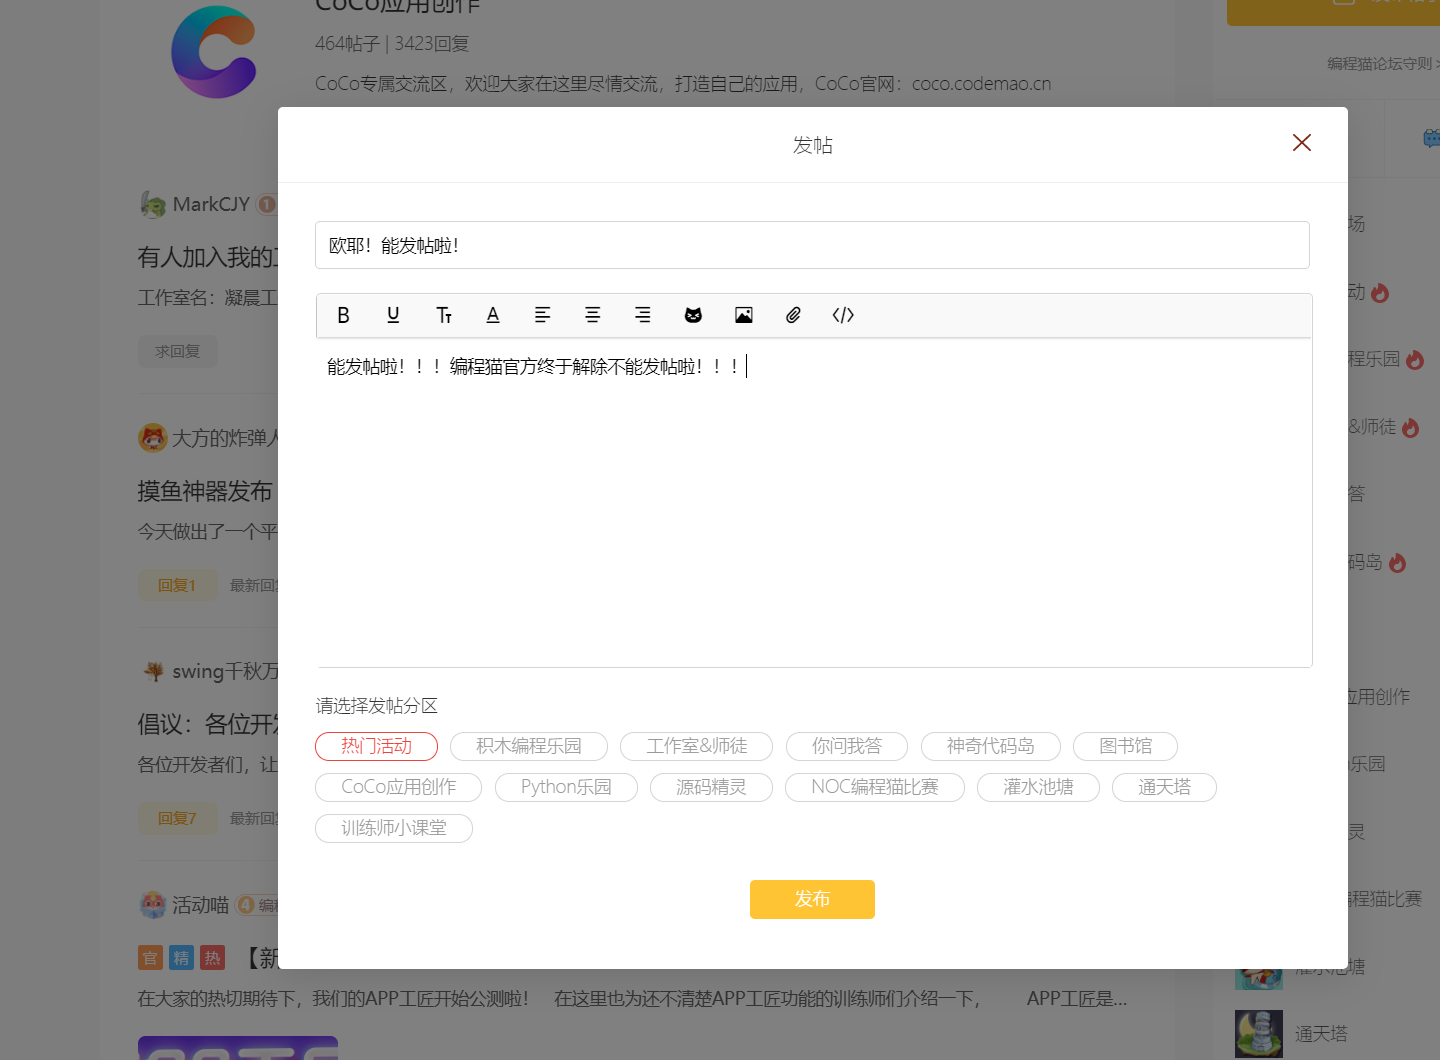Open the 摸鱼神器发布 post in background
The height and width of the screenshot is (1060, 1440).
coord(205,491)
